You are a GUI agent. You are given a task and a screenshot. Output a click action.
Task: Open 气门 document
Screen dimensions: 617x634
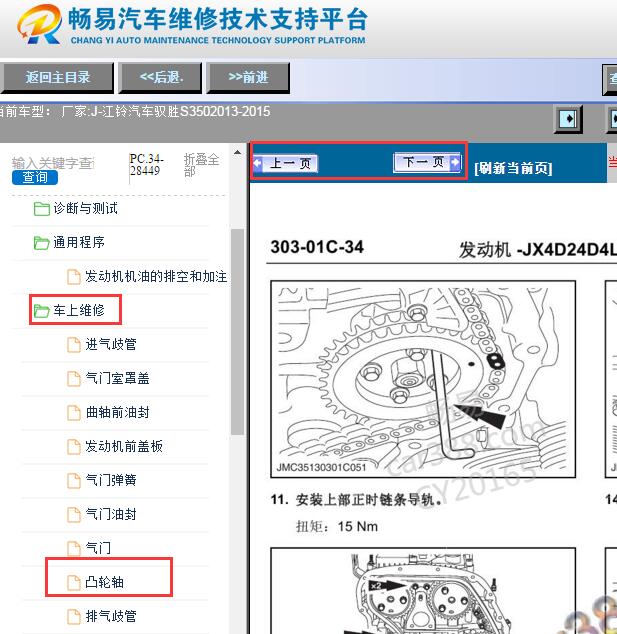98,548
